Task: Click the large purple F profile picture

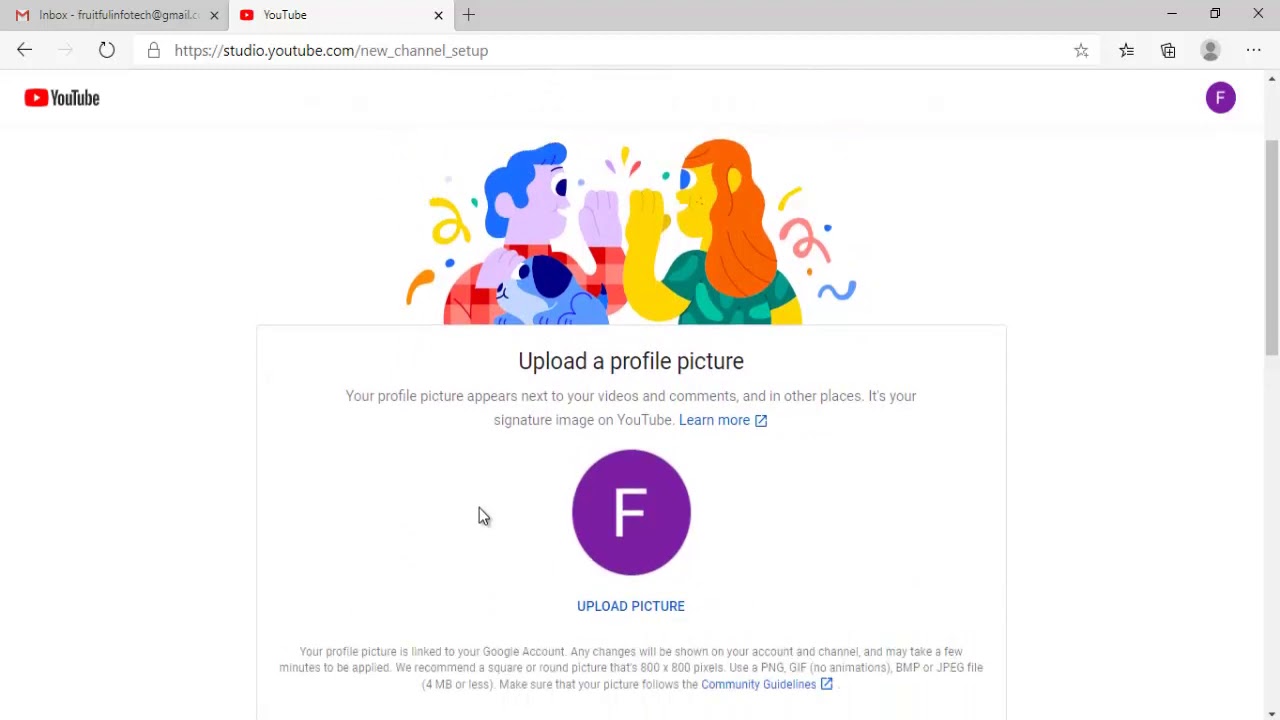Action: coord(631,512)
